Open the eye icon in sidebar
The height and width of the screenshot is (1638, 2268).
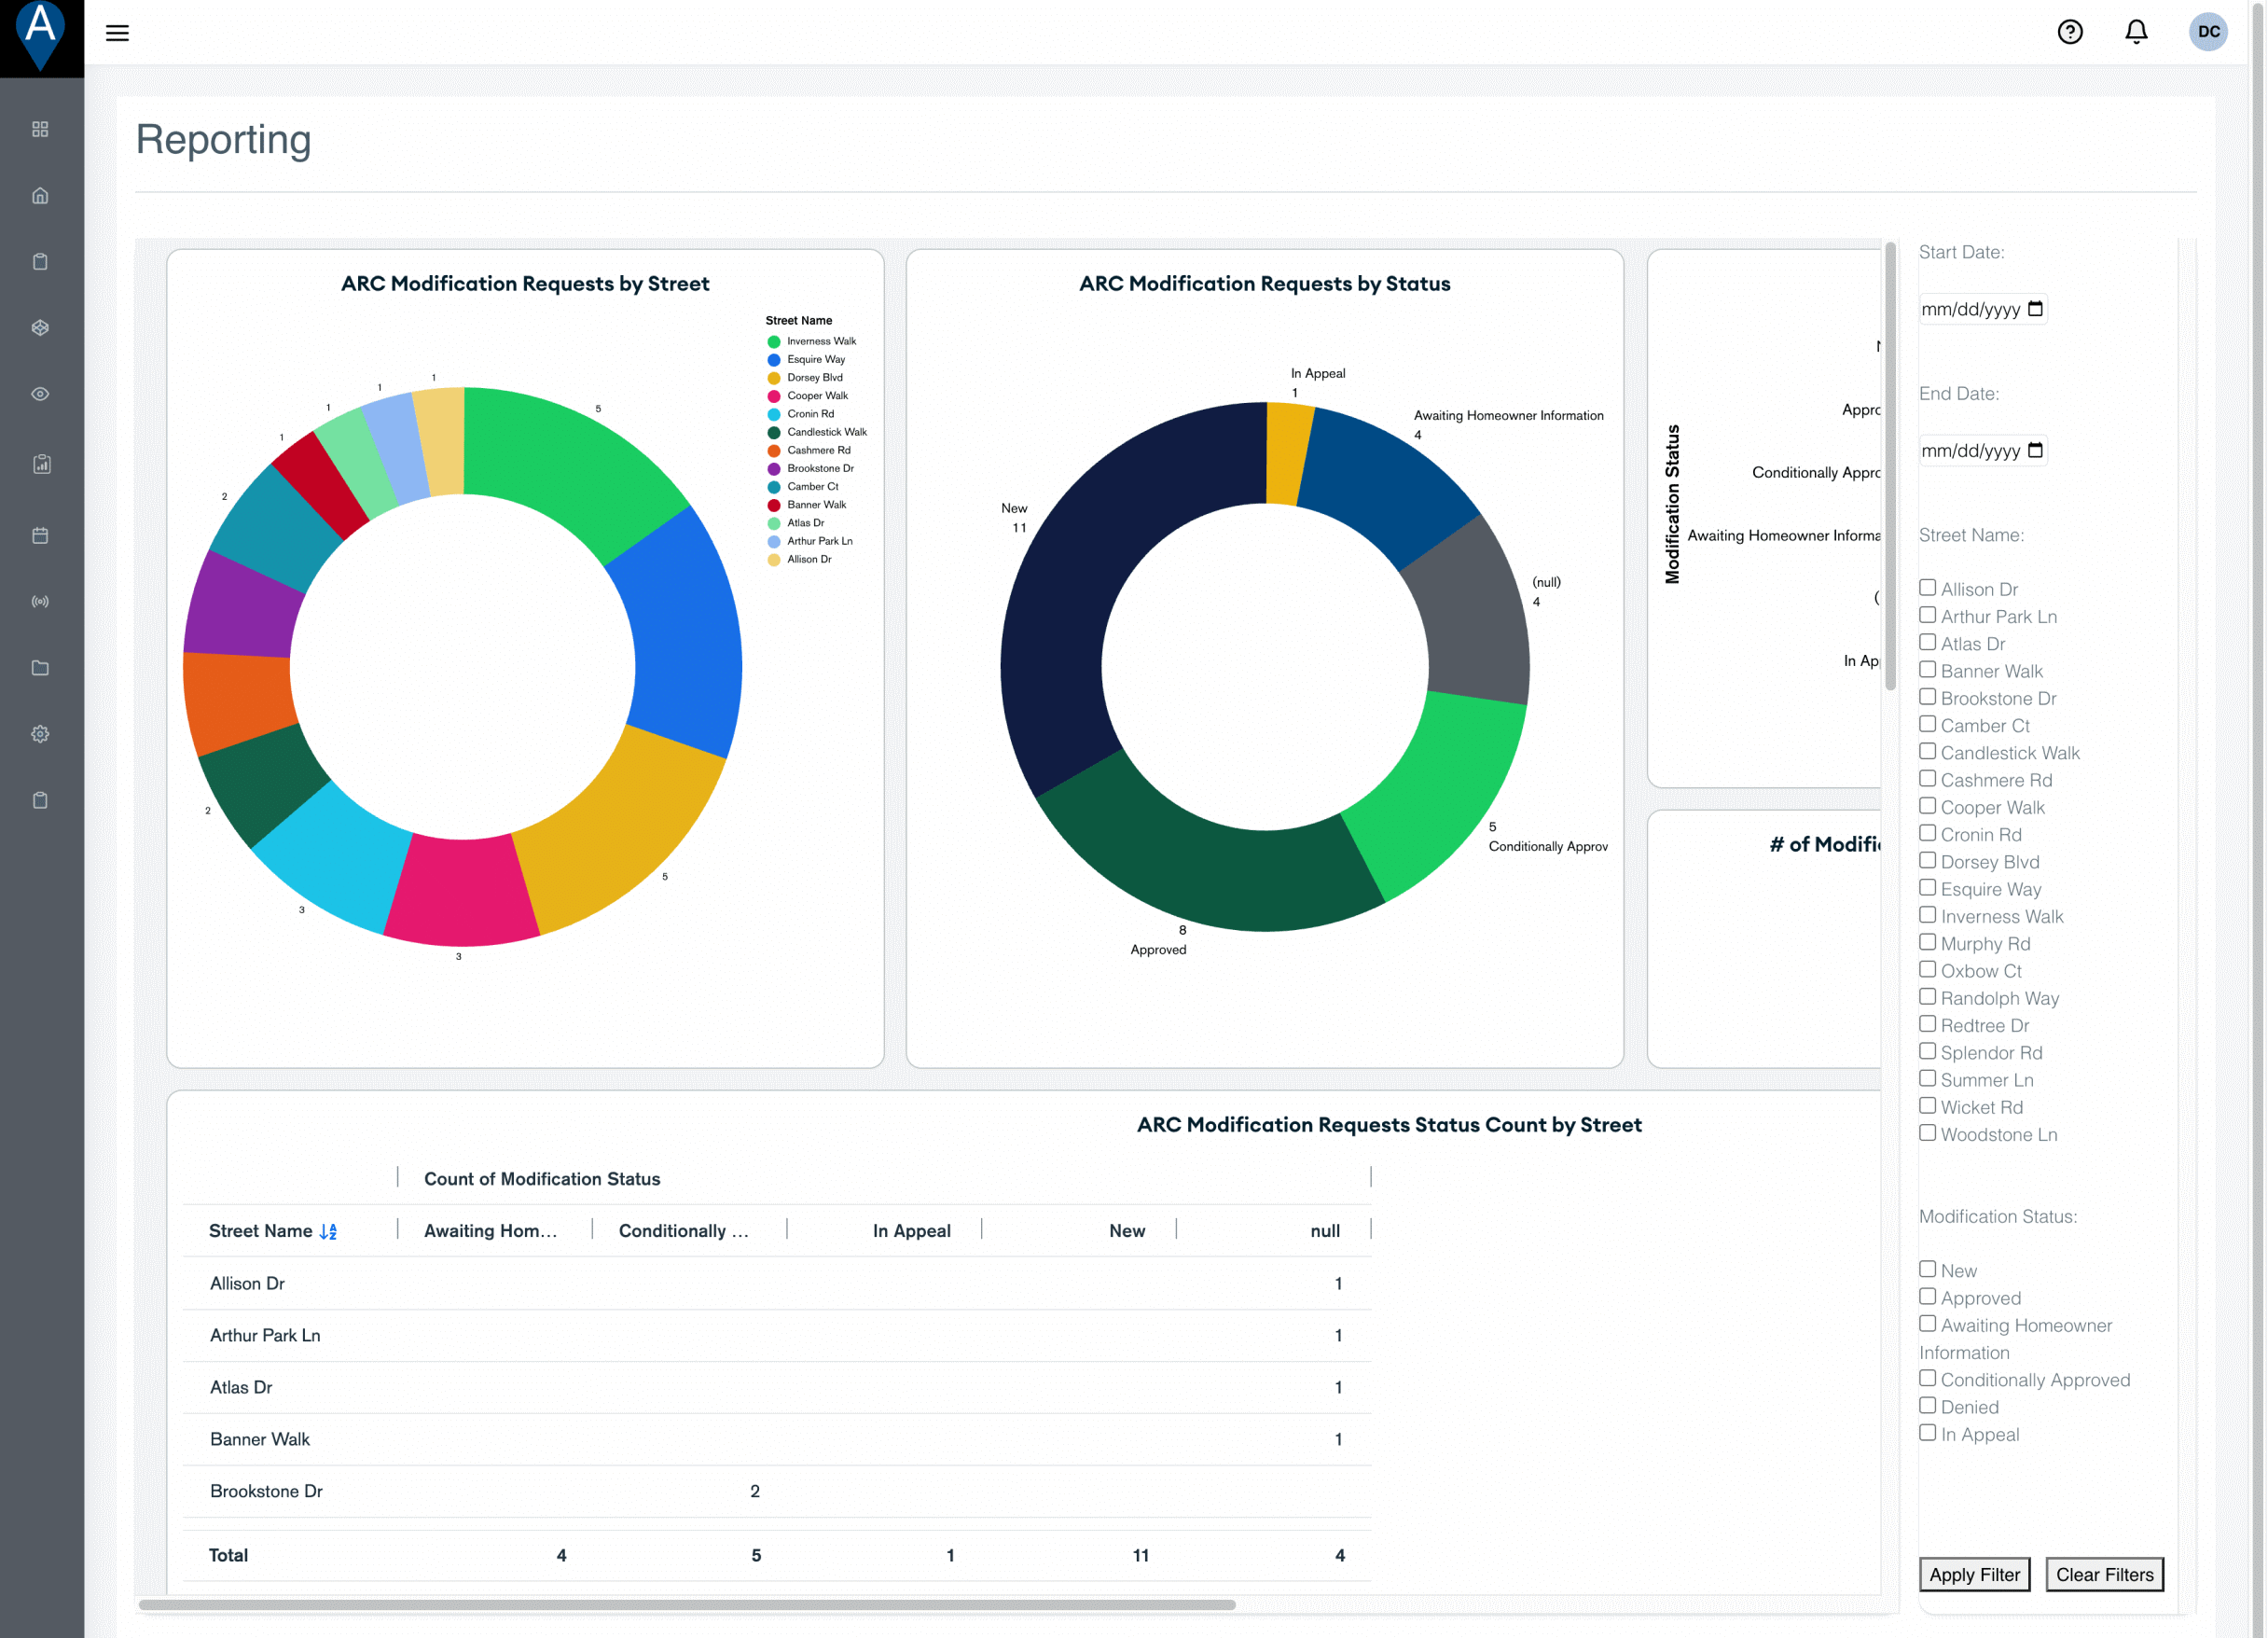(x=40, y=394)
